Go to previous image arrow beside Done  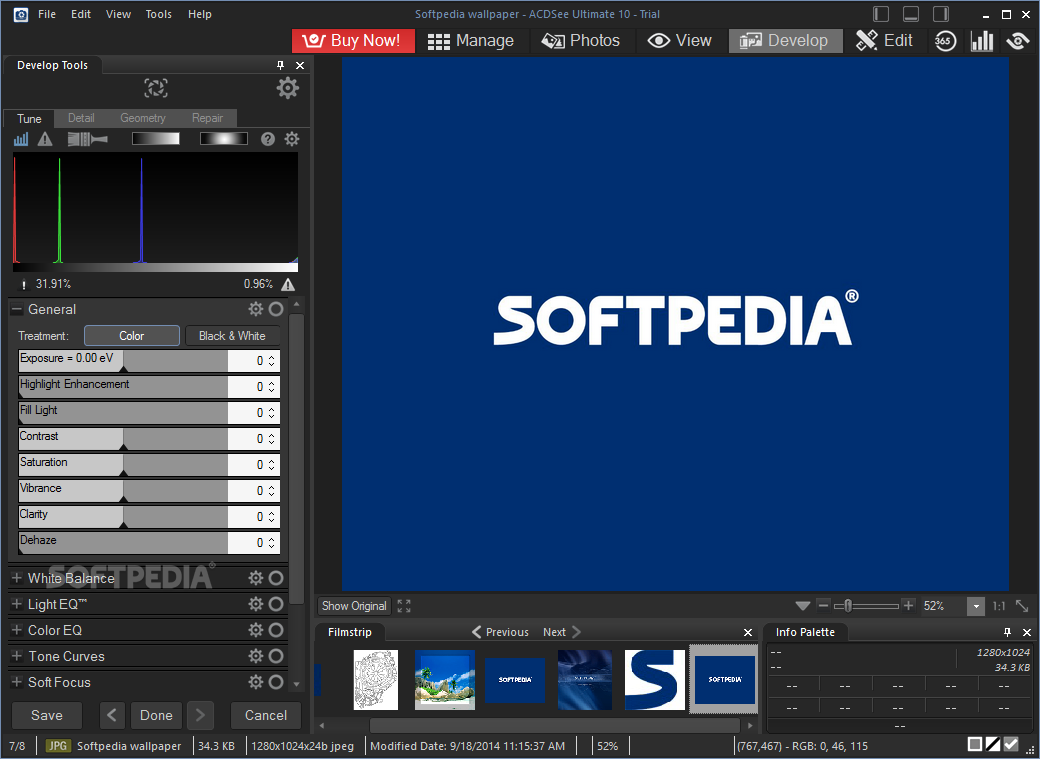point(112,715)
